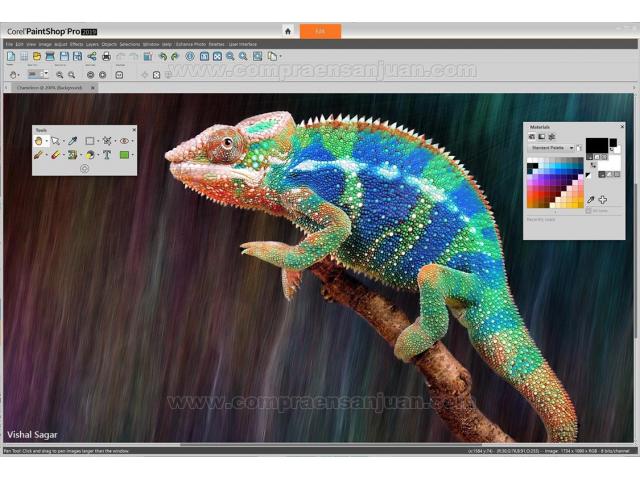Screen dimensions: 640x480
Task: Open the zoom percentage dropdown in options bar
Action: pyautogui.click(x=46, y=74)
